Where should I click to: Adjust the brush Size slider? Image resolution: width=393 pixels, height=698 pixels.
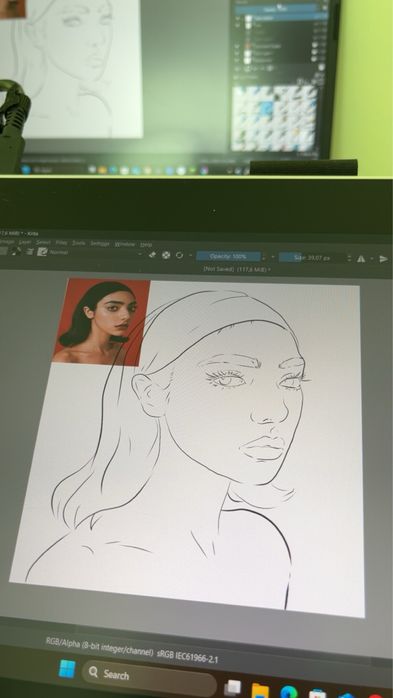pyautogui.click(x=312, y=258)
